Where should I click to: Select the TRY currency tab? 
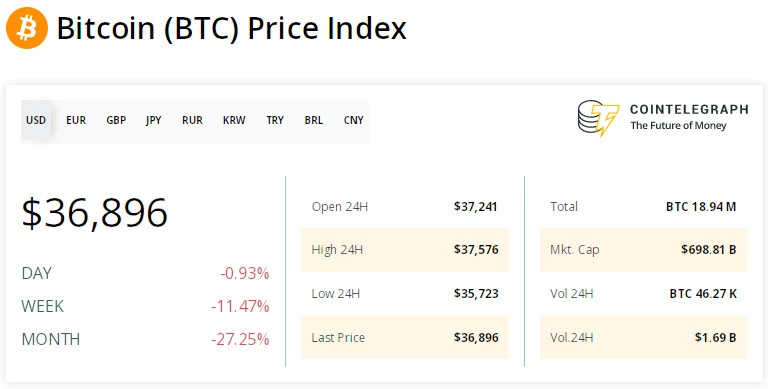tap(275, 120)
